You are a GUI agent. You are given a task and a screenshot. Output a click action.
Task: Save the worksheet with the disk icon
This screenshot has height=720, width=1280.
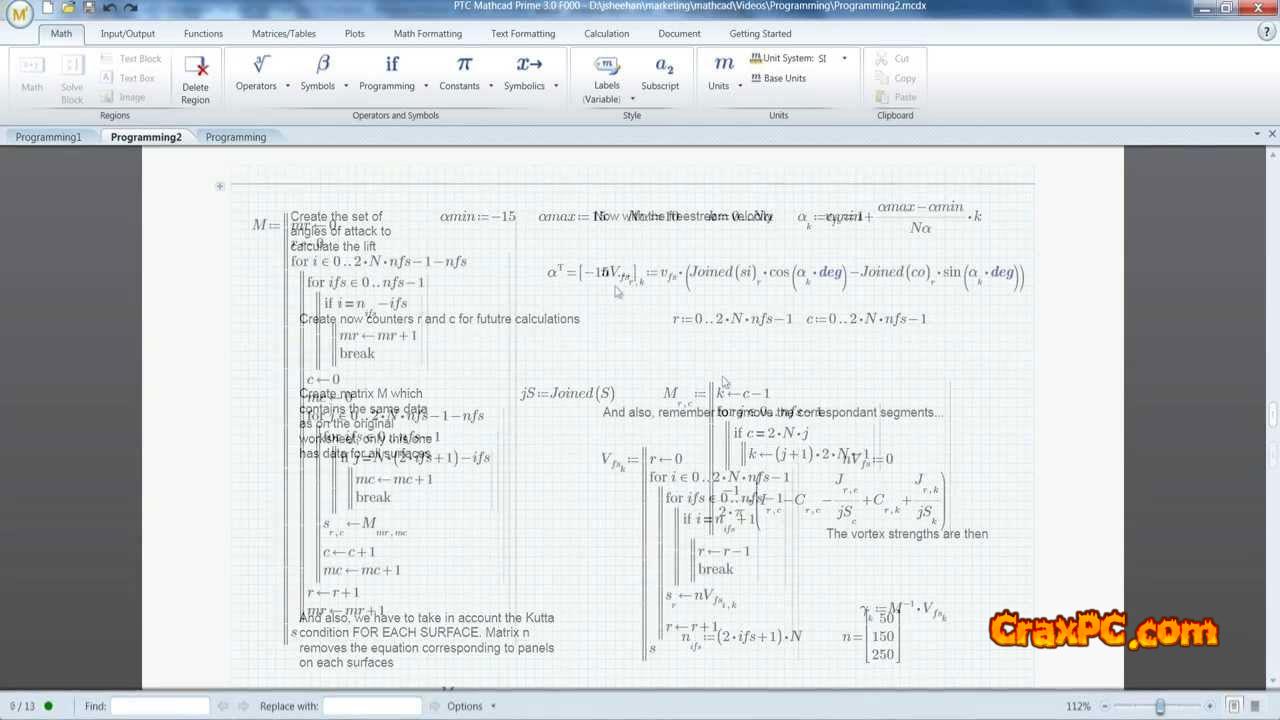pos(89,8)
